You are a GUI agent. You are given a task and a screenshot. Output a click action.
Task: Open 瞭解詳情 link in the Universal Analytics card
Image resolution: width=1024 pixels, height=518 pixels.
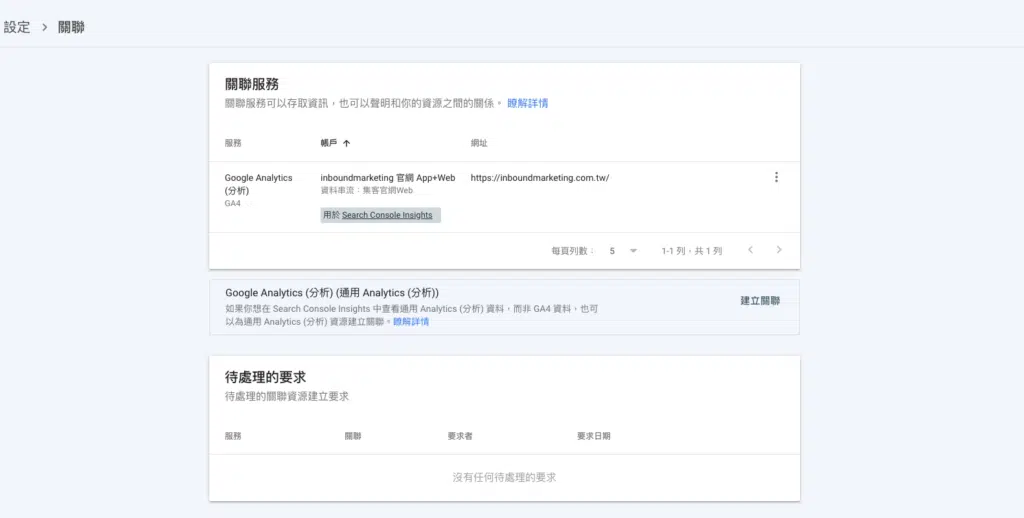click(x=411, y=321)
